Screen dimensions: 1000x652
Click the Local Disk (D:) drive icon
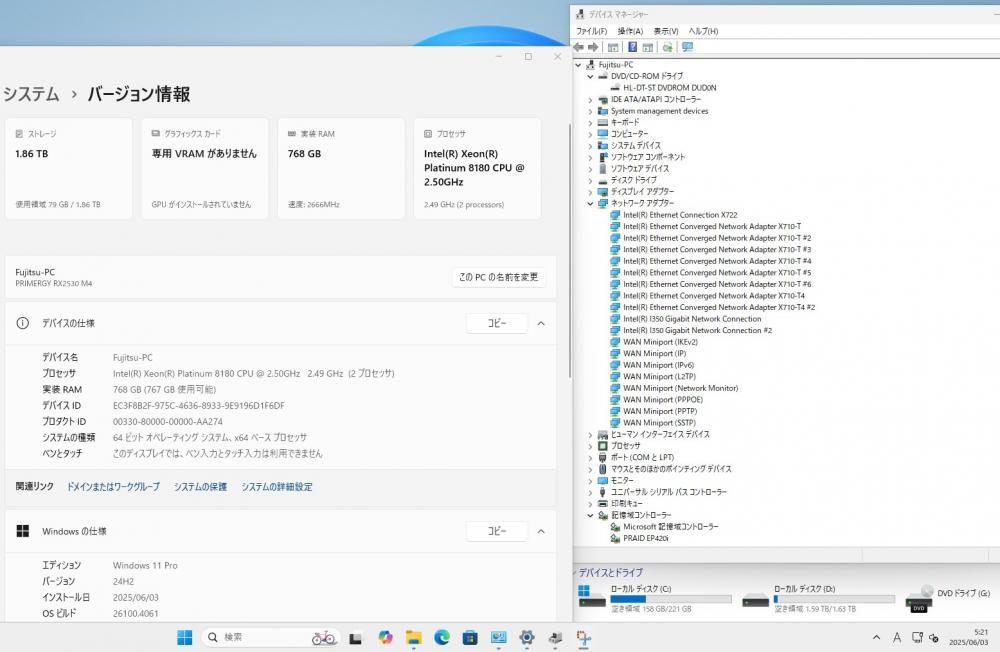[755, 600]
